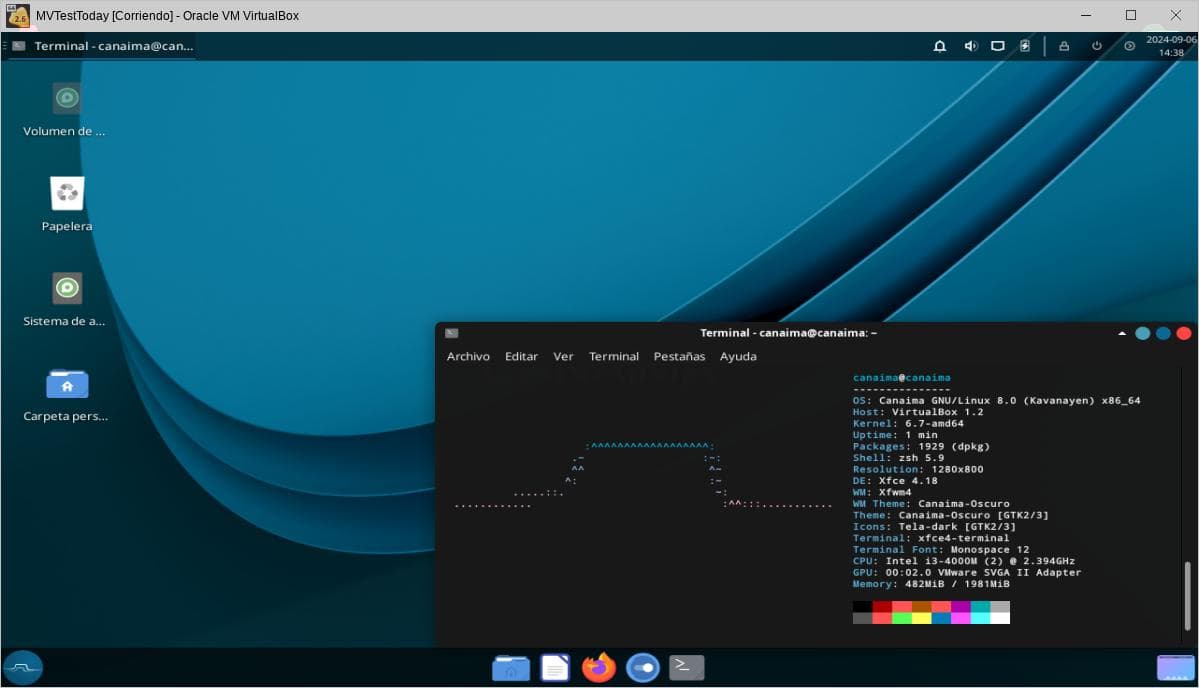
Task: Select the Volumen de... desktop icon
Action: point(65,110)
